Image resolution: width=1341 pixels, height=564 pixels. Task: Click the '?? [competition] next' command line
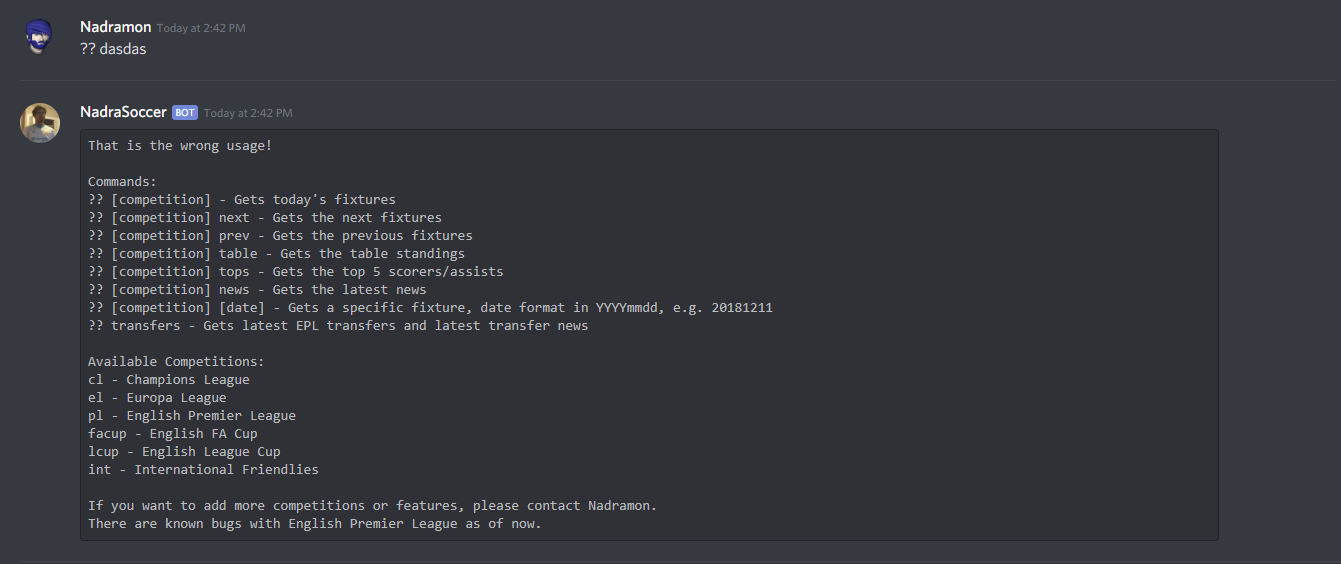coord(265,218)
